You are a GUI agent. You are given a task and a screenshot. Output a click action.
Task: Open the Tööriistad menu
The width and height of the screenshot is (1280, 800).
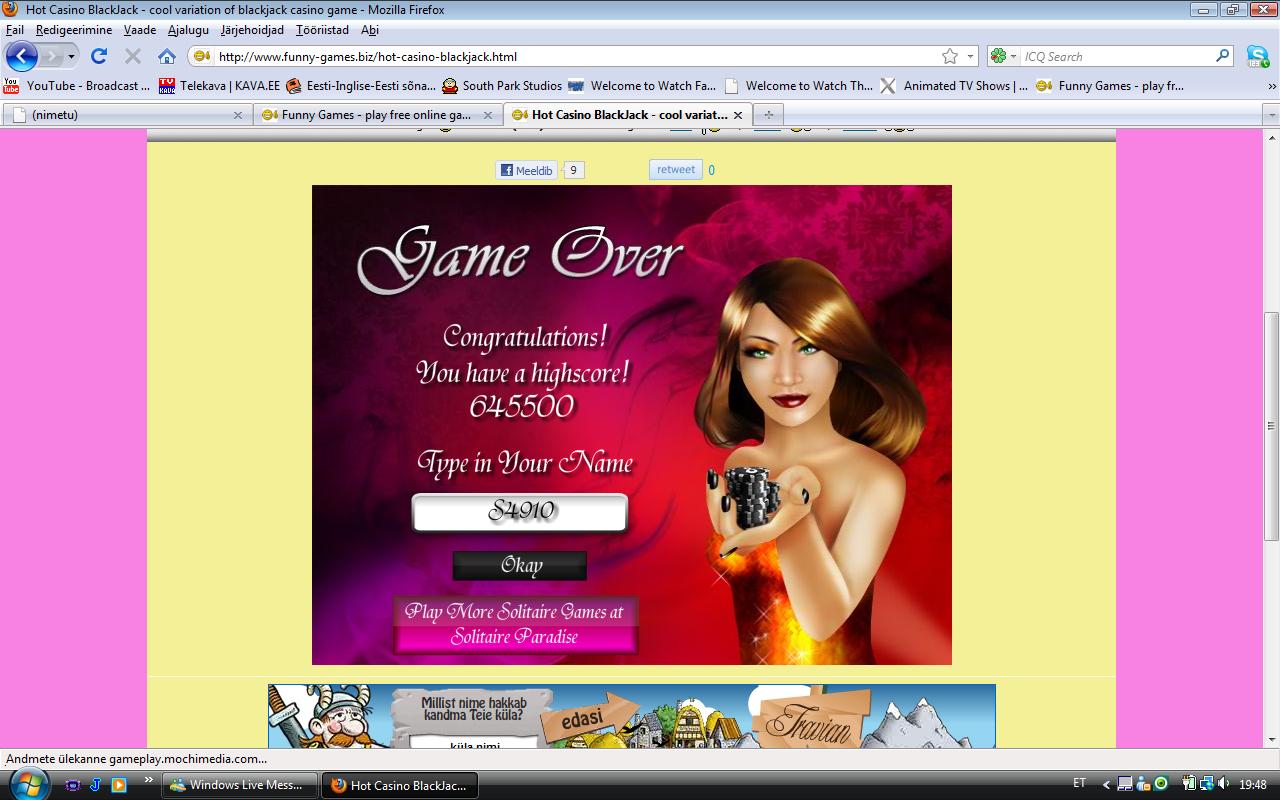323,30
